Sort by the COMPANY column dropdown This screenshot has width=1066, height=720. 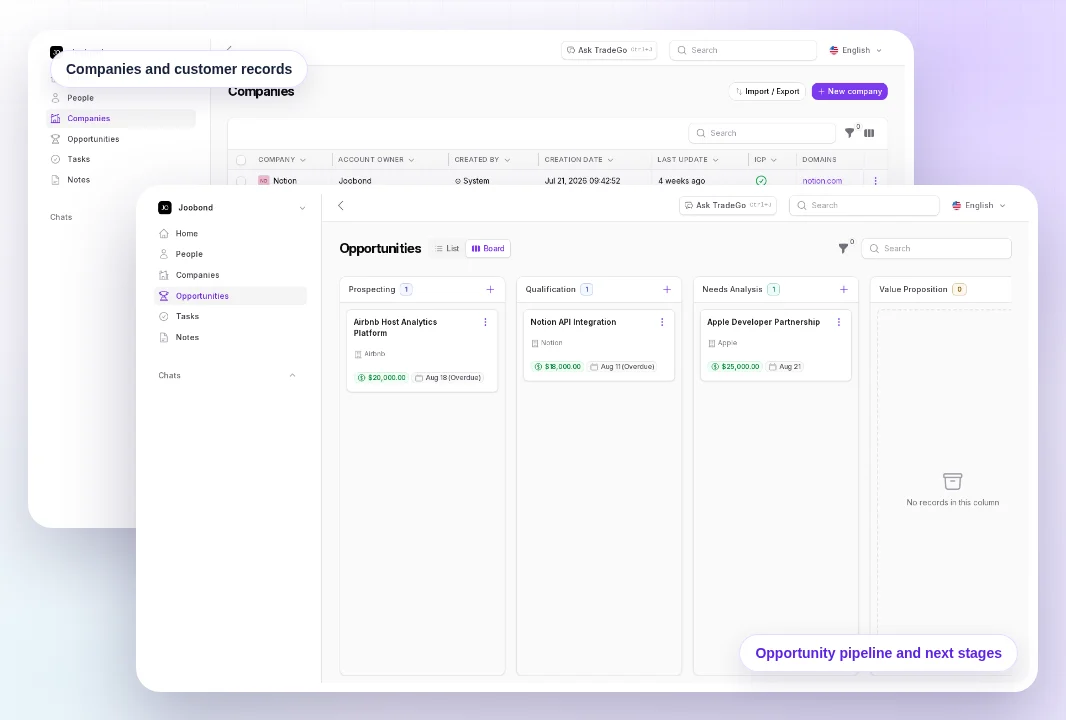303,160
